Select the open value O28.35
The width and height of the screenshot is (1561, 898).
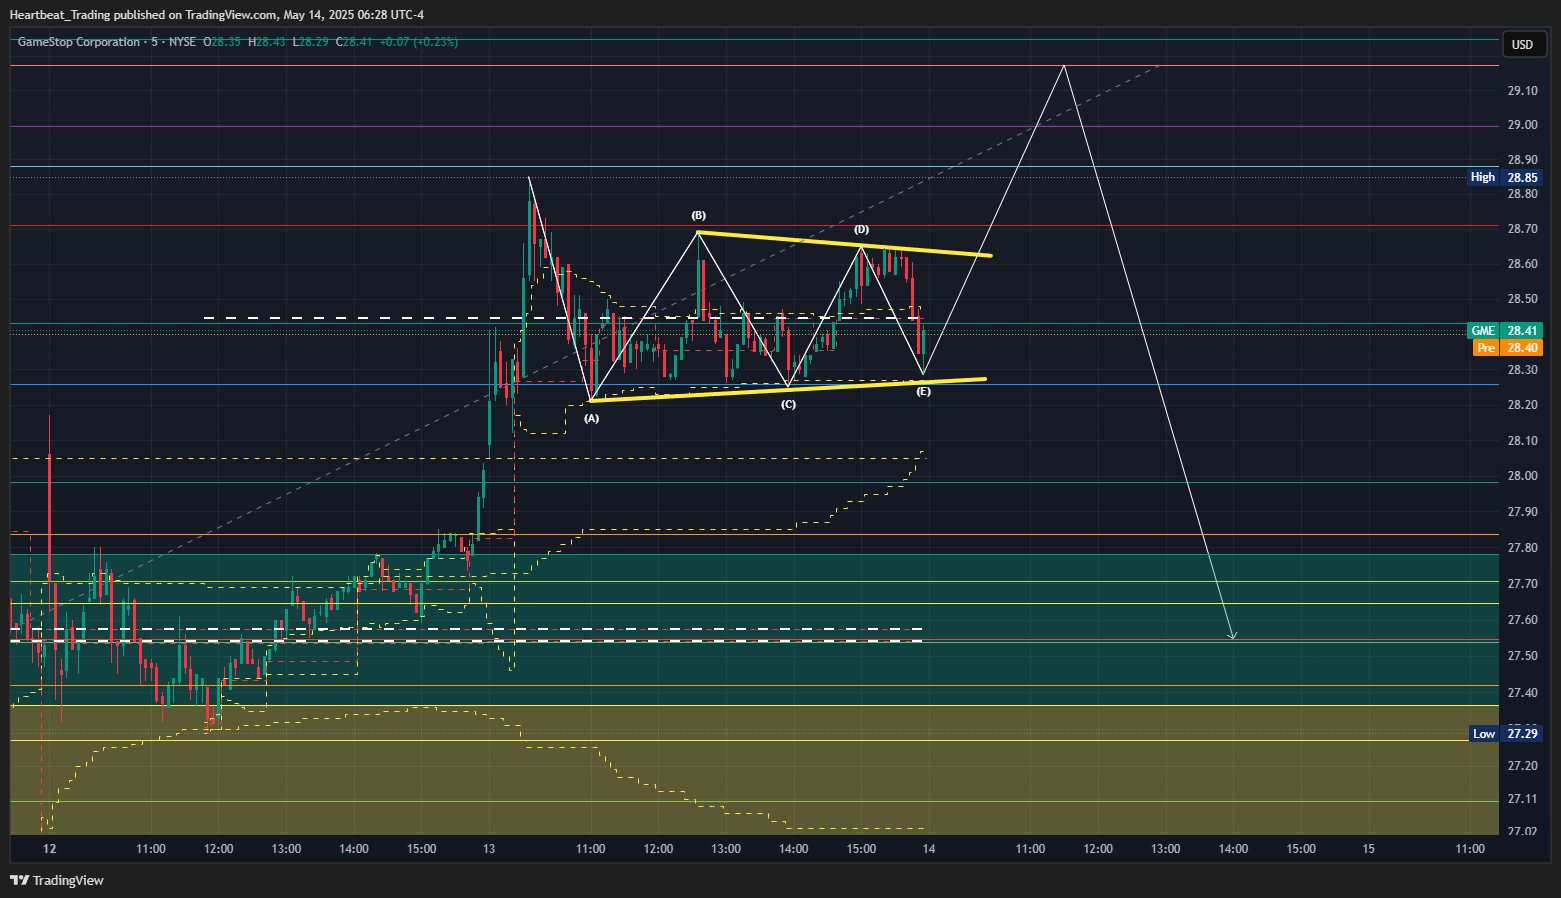coord(222,42)
